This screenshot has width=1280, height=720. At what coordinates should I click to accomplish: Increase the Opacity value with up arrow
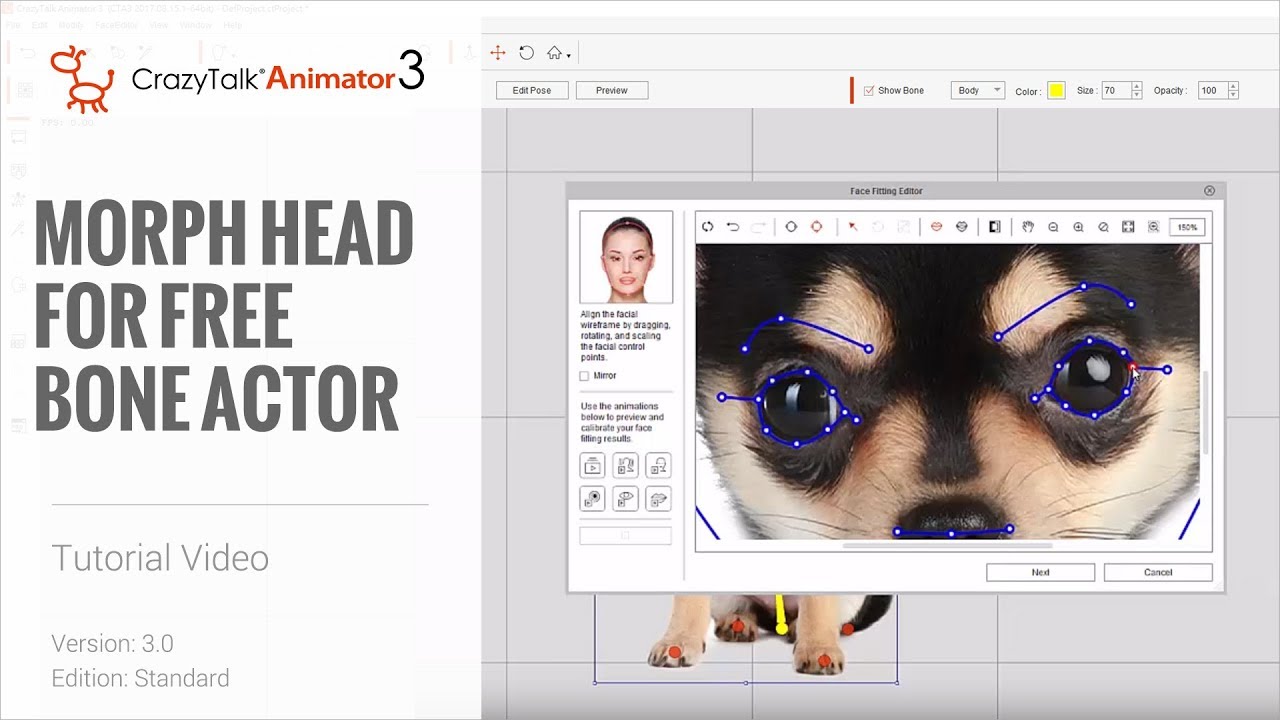[1234, 86]
